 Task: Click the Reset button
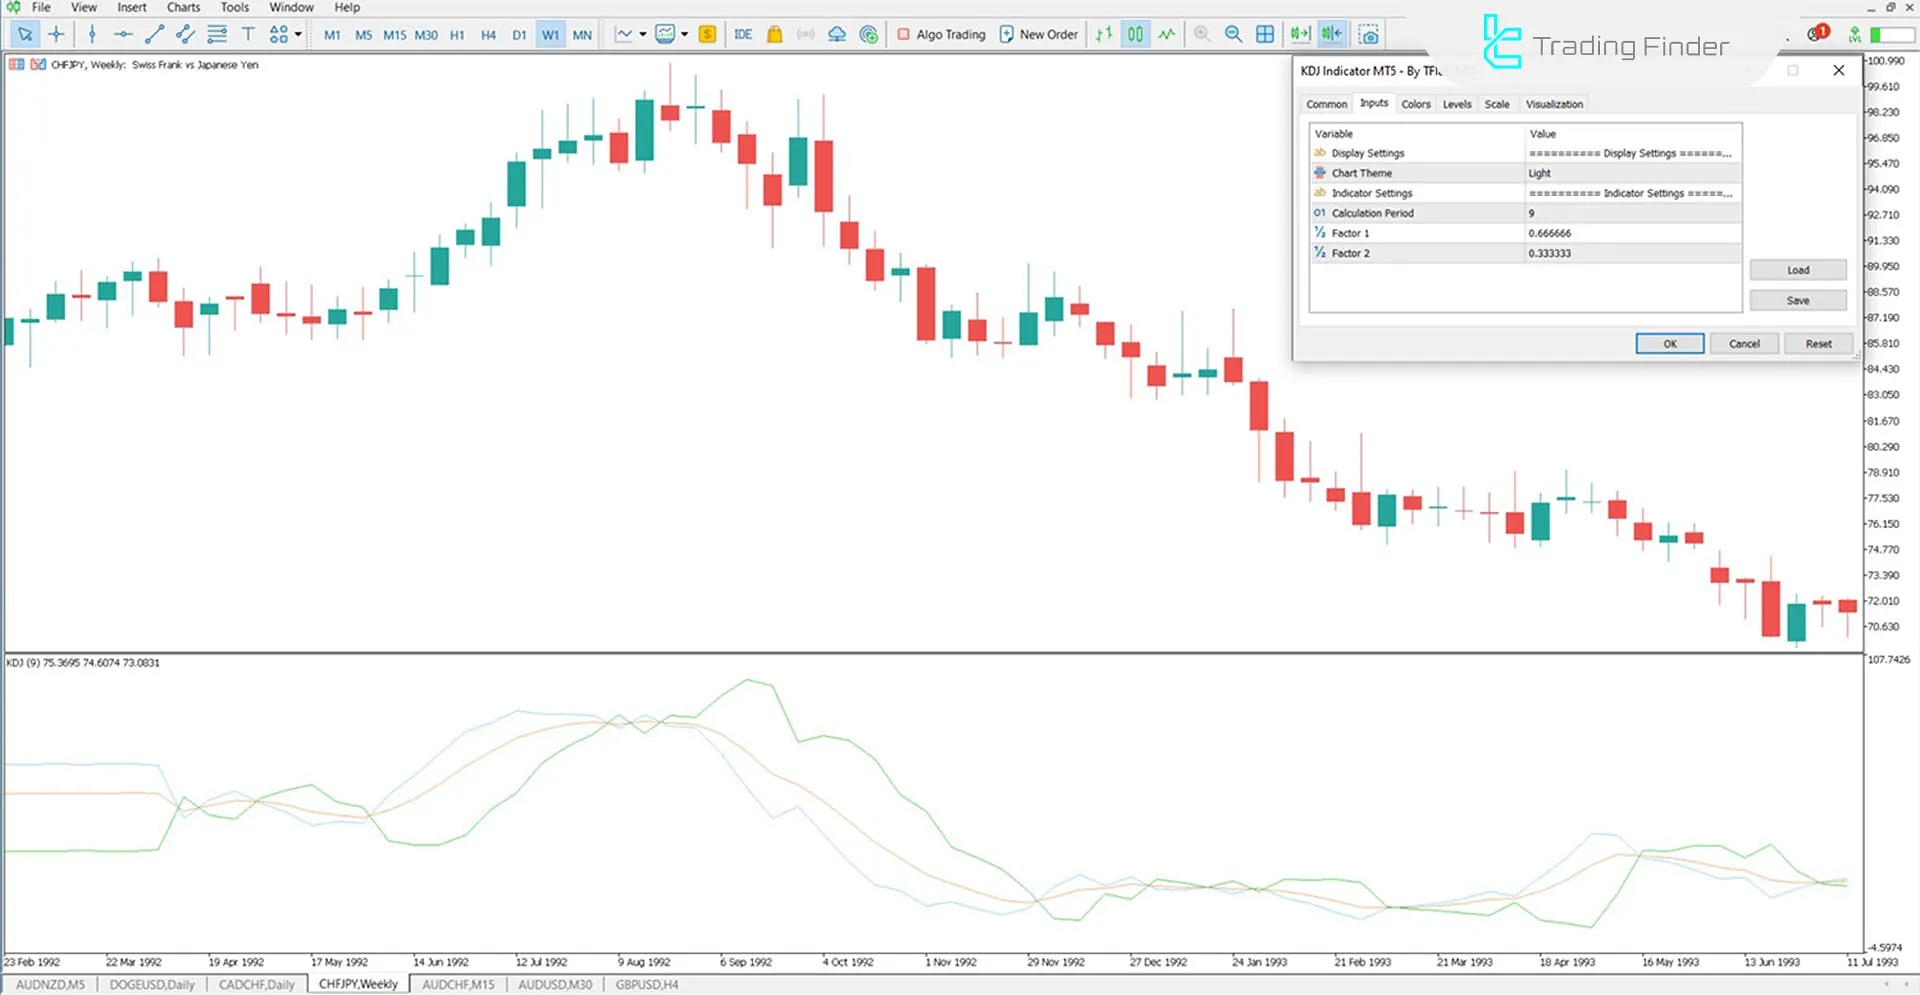coord(1818,344)
